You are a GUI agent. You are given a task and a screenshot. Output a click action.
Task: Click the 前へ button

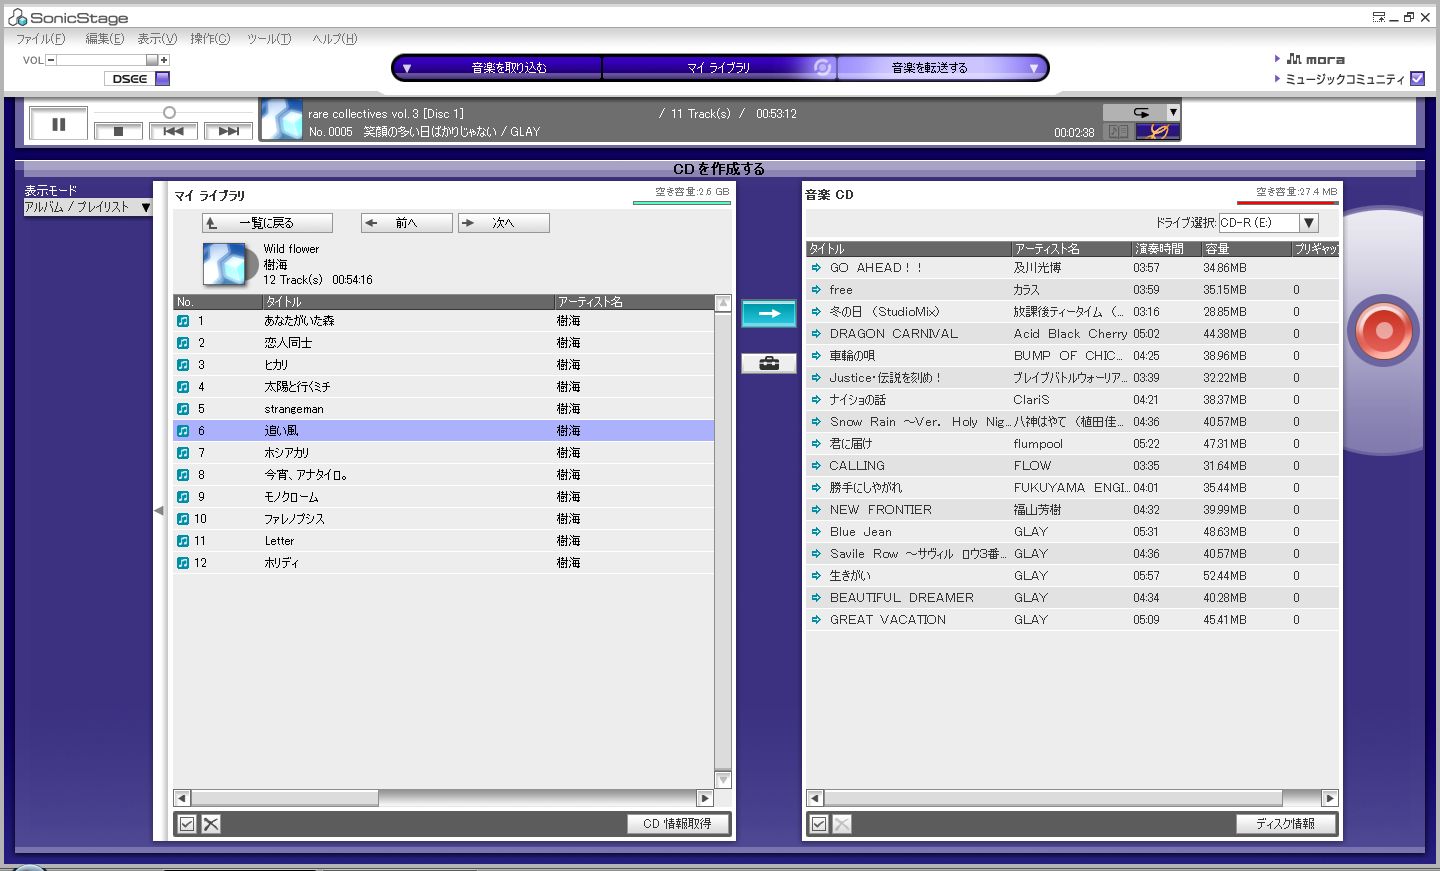[407, 223]
